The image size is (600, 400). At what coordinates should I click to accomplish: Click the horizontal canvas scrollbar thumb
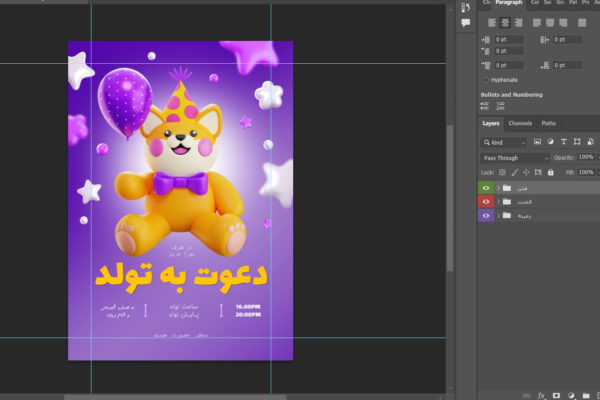(175, 398)
